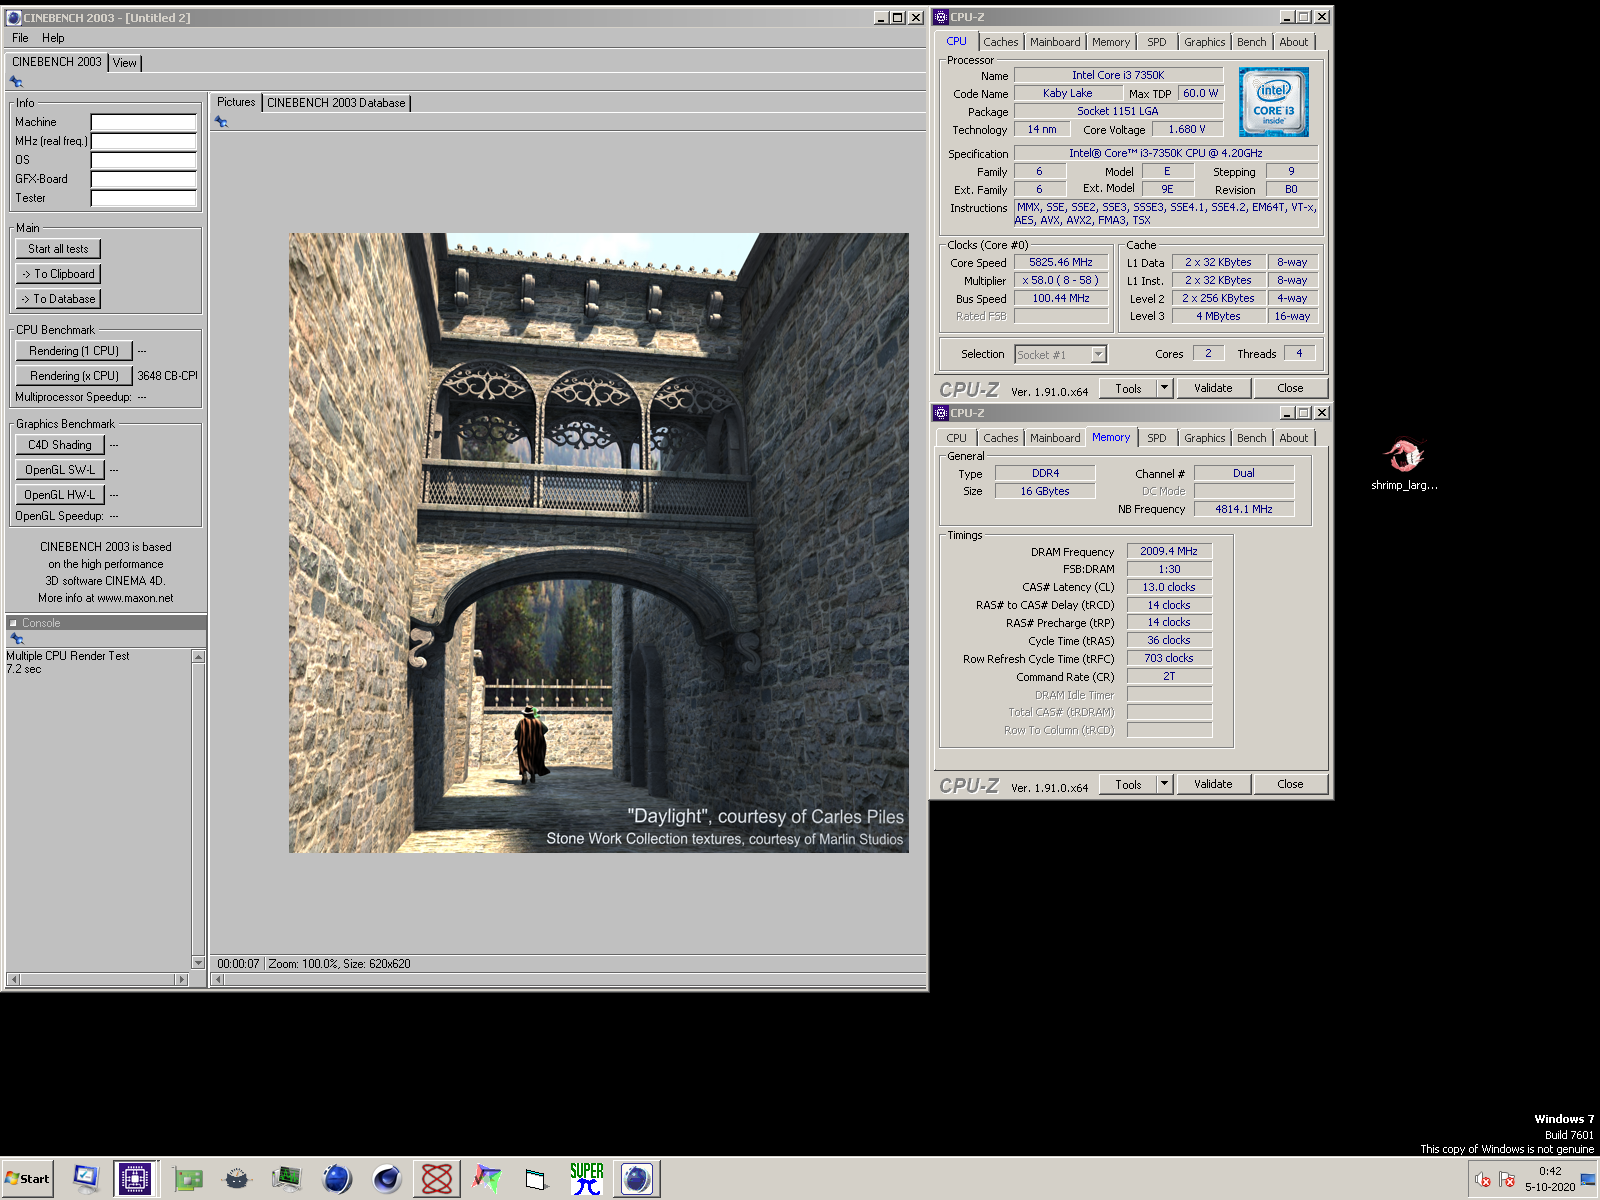Click the Close button in the lower CPU-Z window
The width and height of the screenshot is (1600, 1200).
click(1290, 784)
